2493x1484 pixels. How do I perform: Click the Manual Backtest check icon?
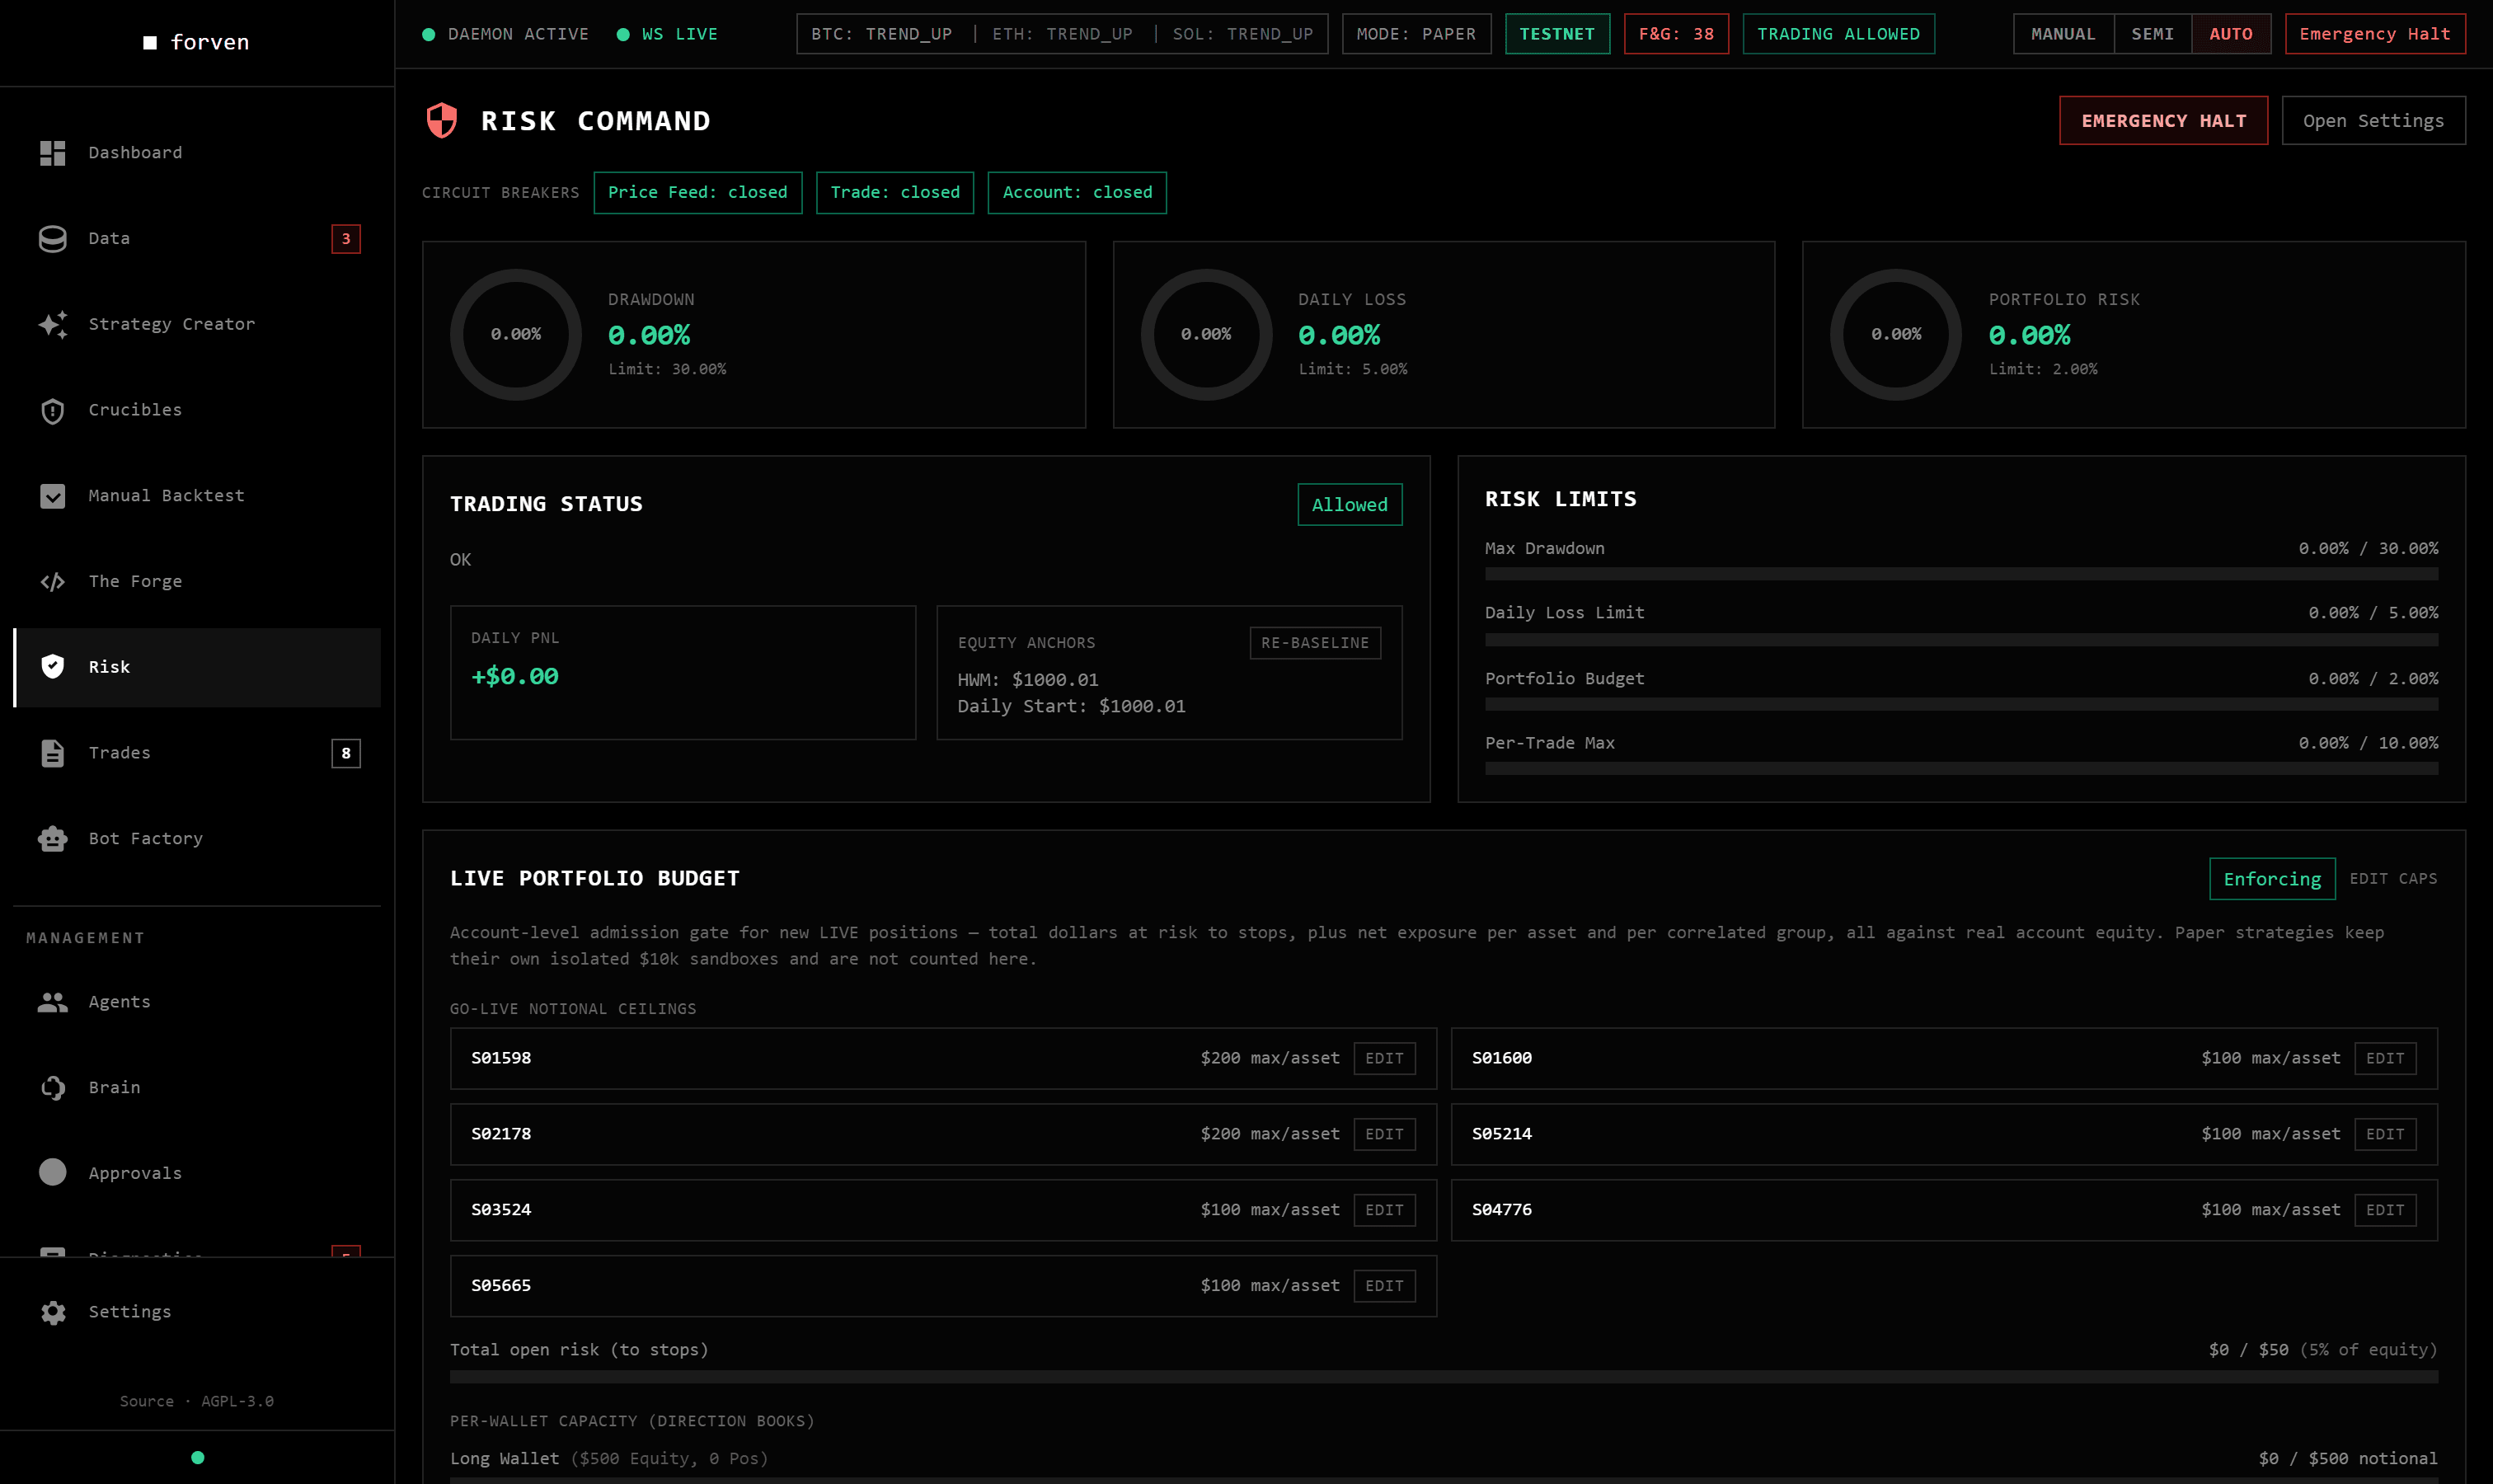pos(52,496)
